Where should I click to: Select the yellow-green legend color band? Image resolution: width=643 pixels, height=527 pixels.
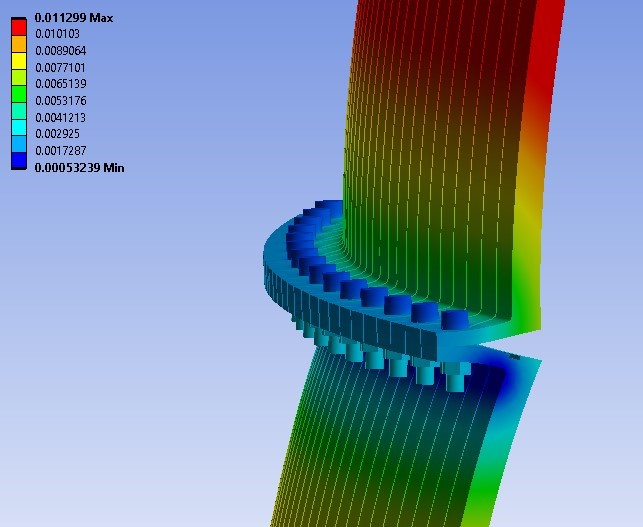(19, 77)
